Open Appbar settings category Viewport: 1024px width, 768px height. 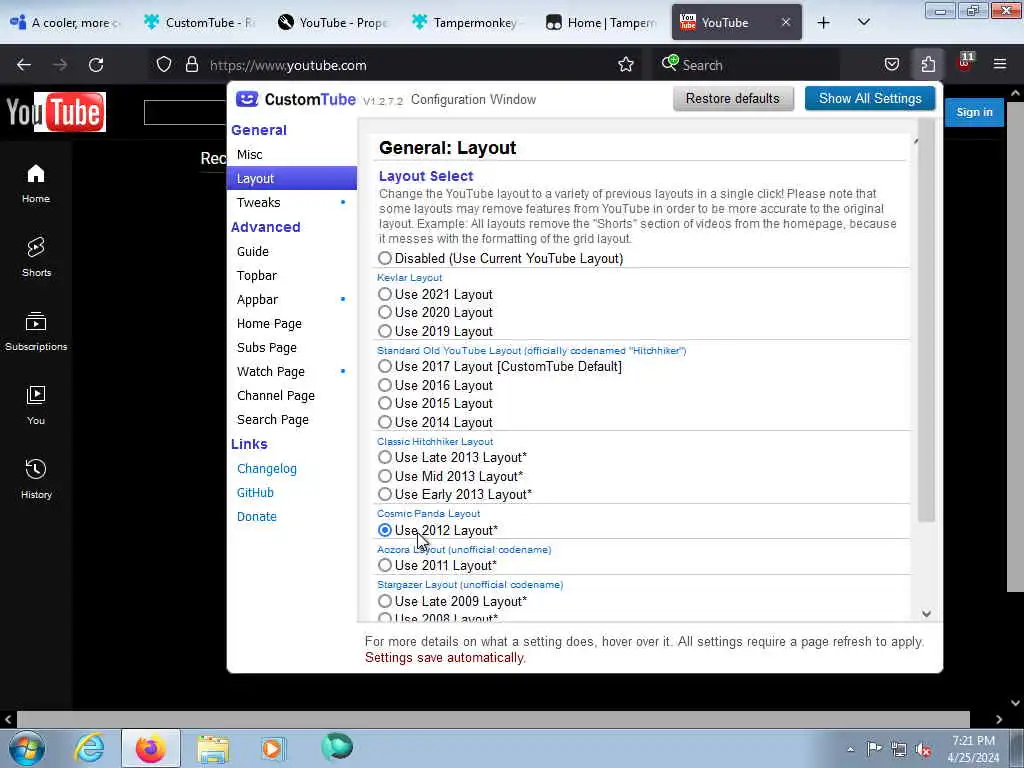coord(291,300)
